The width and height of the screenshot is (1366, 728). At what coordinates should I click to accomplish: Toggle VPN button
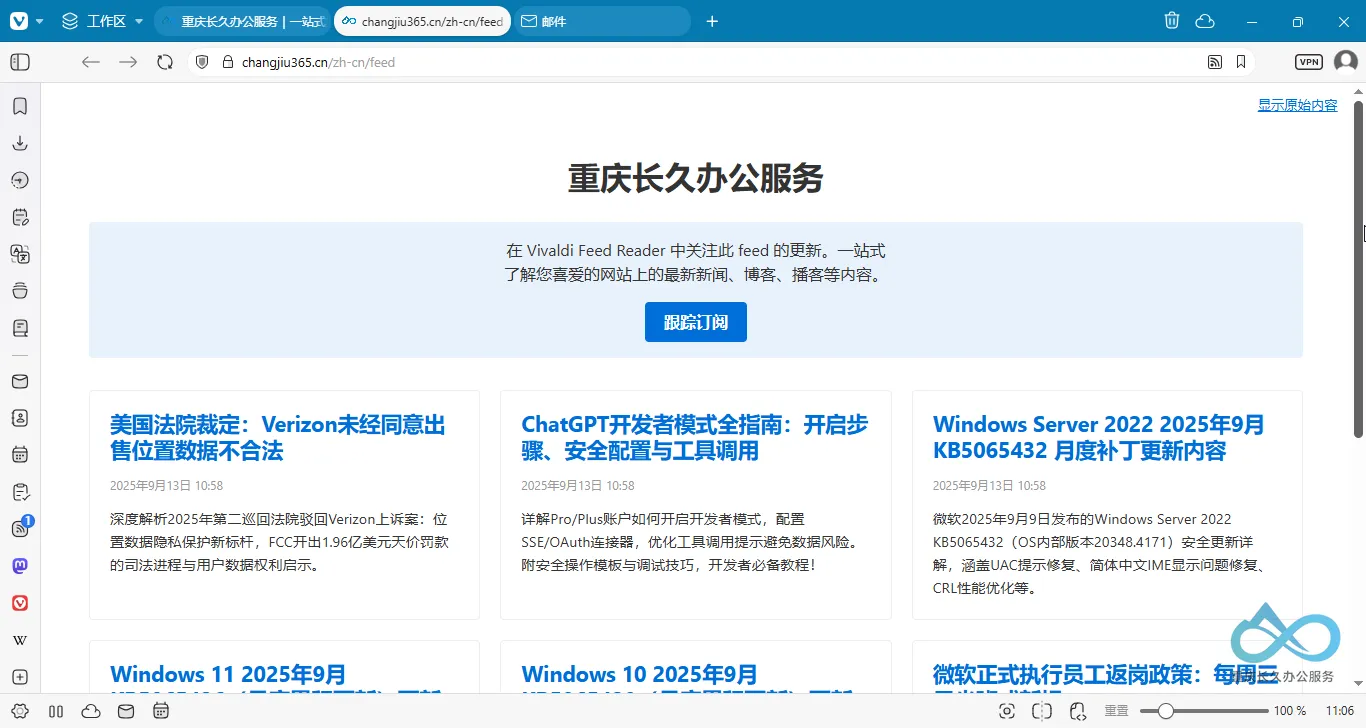point(1308,62)
